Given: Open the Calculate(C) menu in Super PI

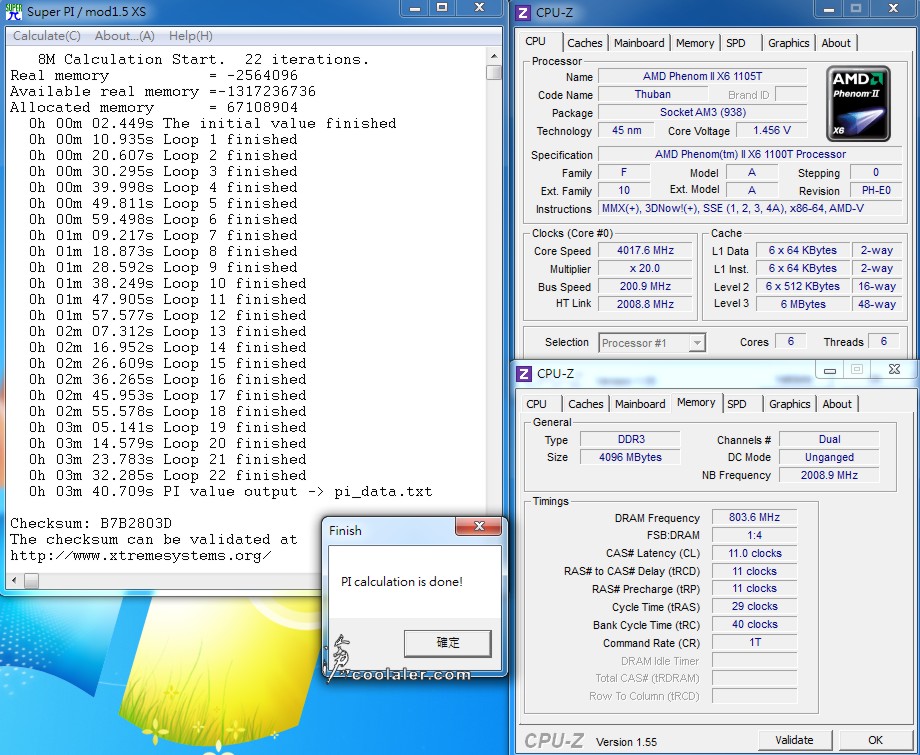Looking at the screenshot, I should [46, 36].
